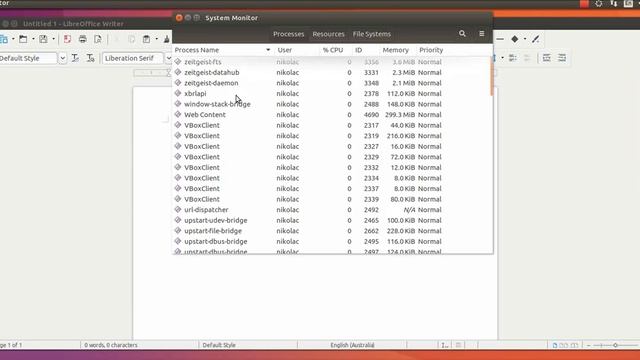Select the zeitgeist-daemon process row
Screen dimensions: 640x360
coord(331,83)
